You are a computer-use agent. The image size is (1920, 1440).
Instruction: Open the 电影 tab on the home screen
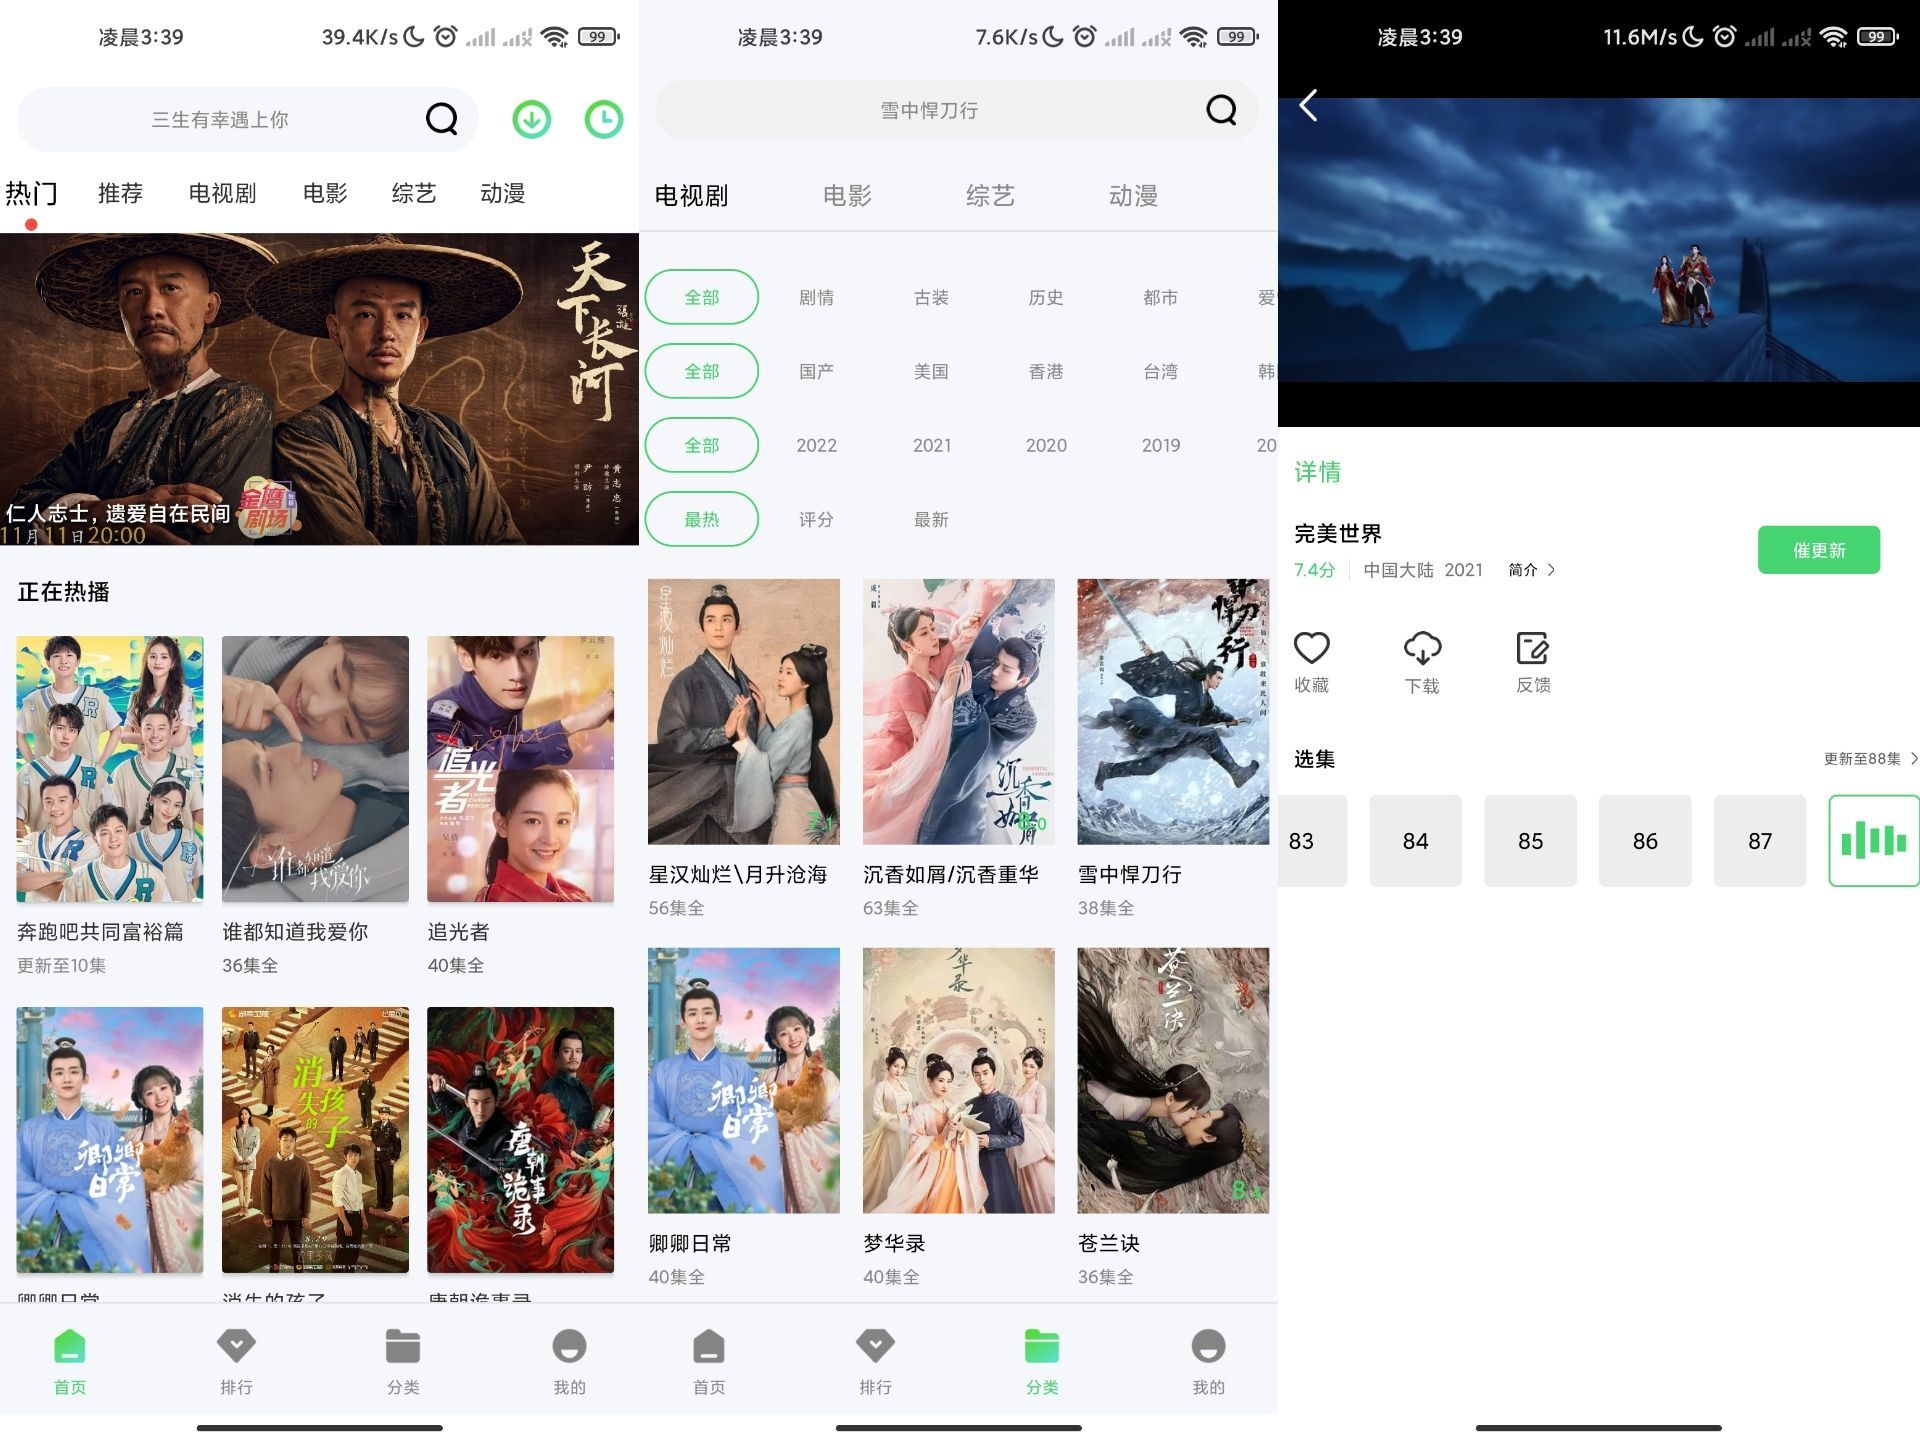pyautogui.click(x=325, y=193)
